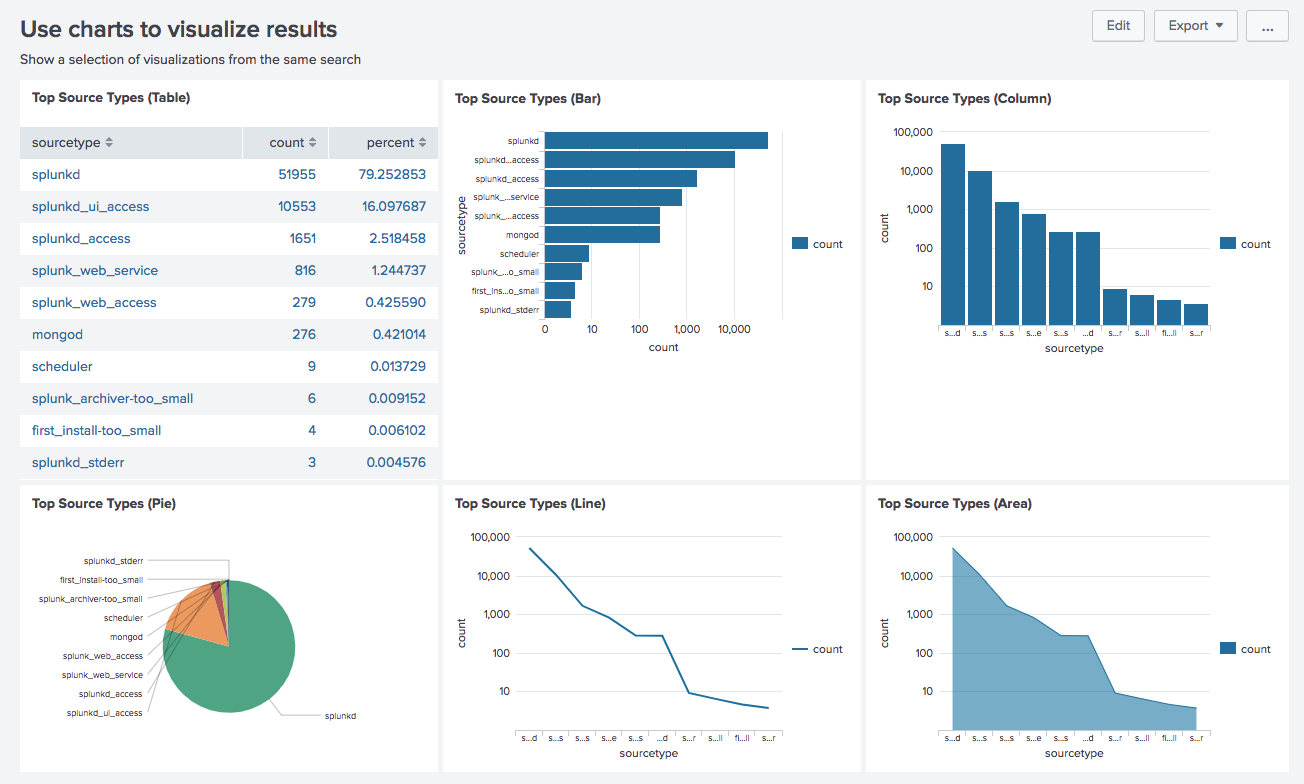
Task: Click the splunkd bar in Bar chart
Action: [x=656, y=141]
